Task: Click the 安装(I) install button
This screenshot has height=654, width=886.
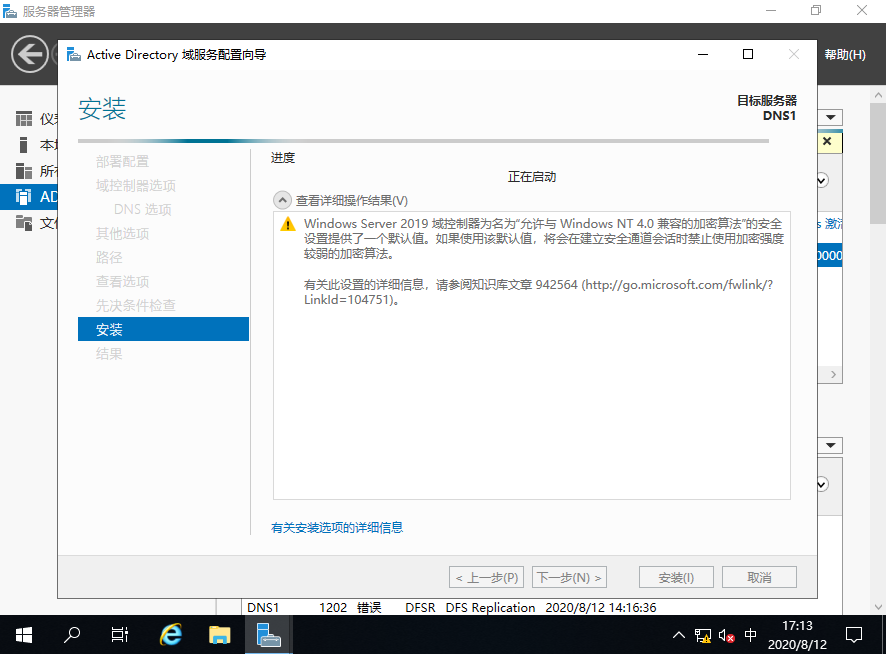Action: 676,577
